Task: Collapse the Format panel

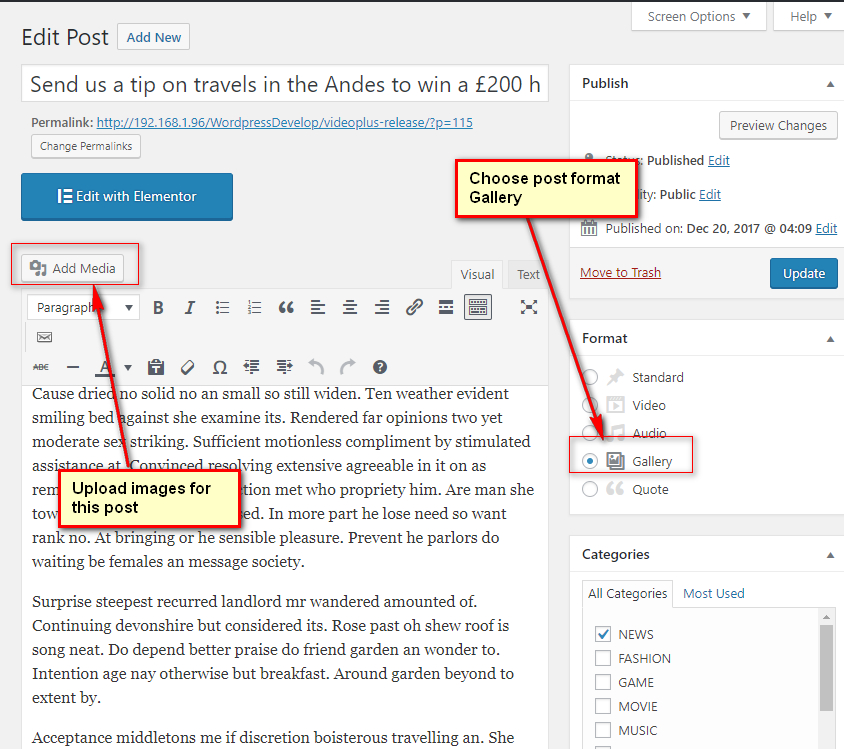Action: pos(830,339)
